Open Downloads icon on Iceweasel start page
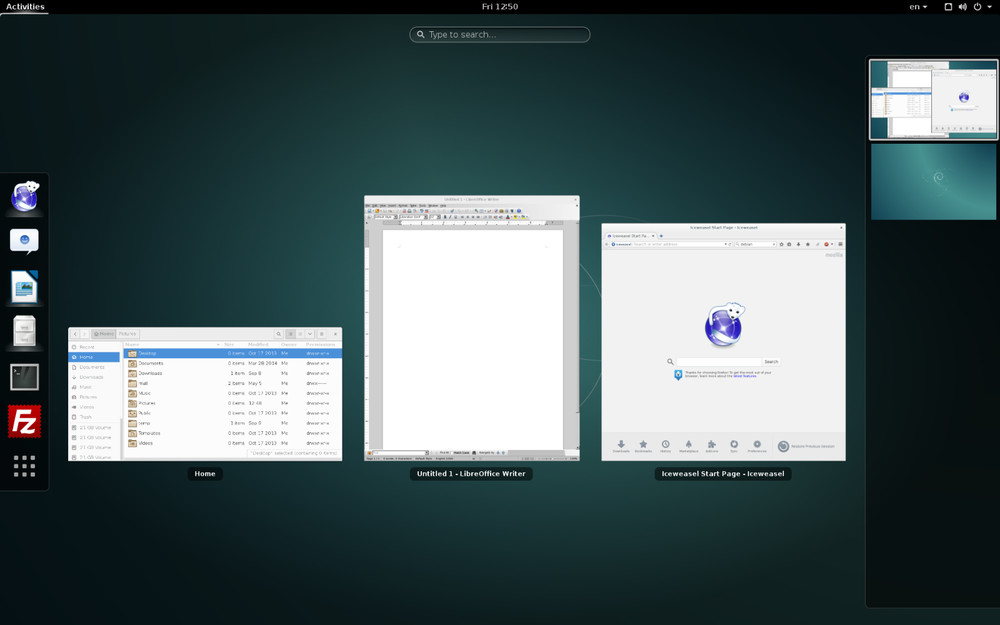 621,444
